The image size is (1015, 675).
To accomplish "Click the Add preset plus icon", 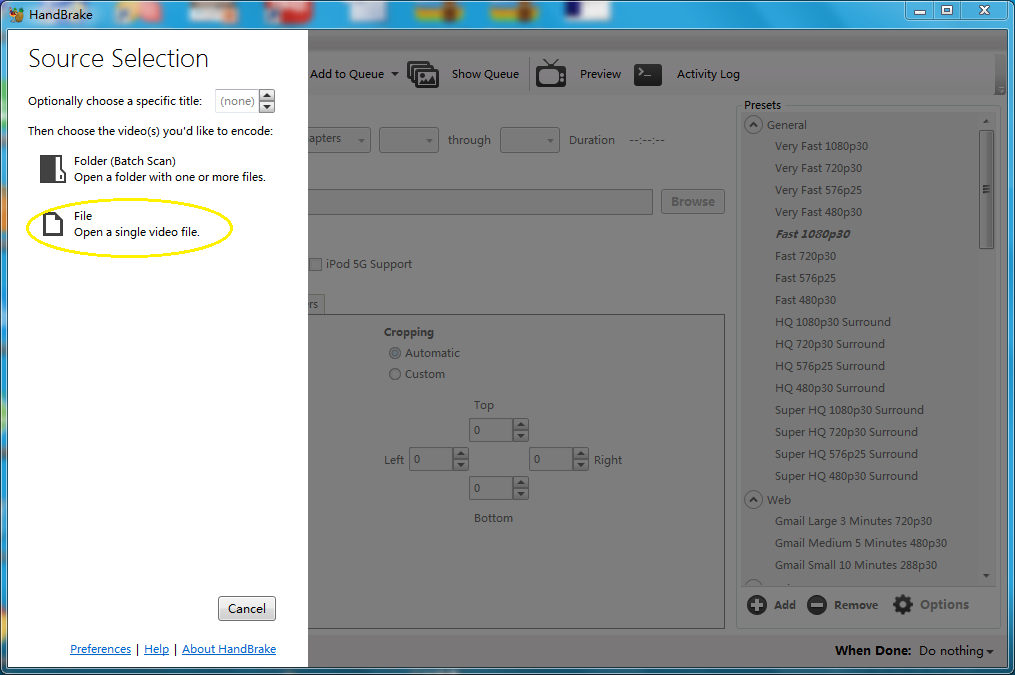I will [756, 605].
